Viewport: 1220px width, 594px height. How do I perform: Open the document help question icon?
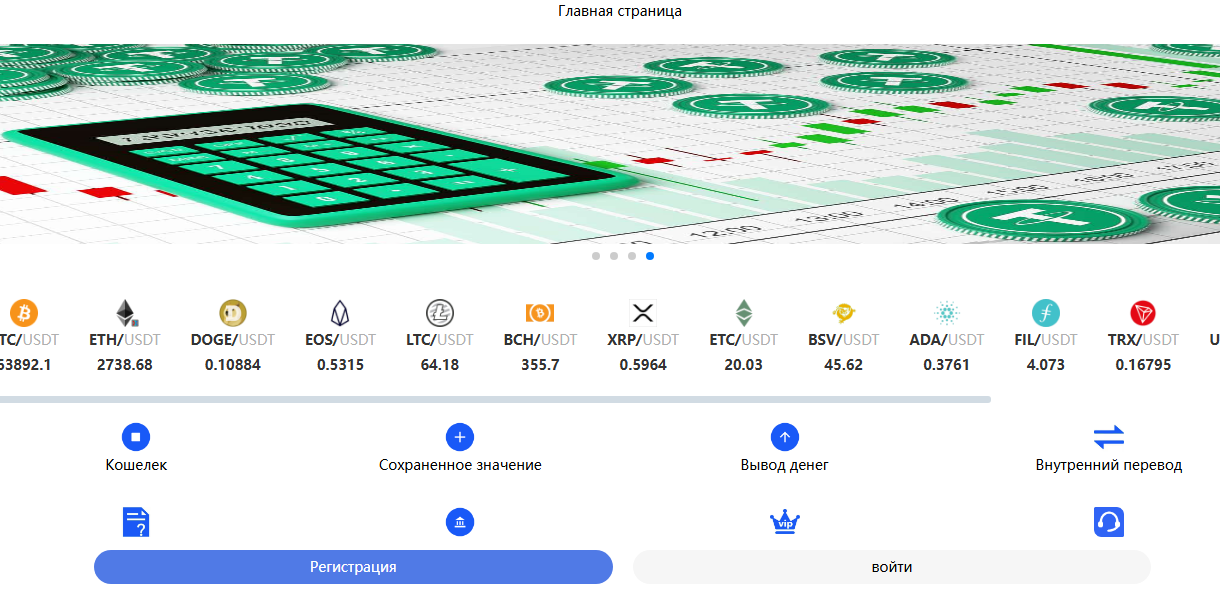click(x=136, y=522)
